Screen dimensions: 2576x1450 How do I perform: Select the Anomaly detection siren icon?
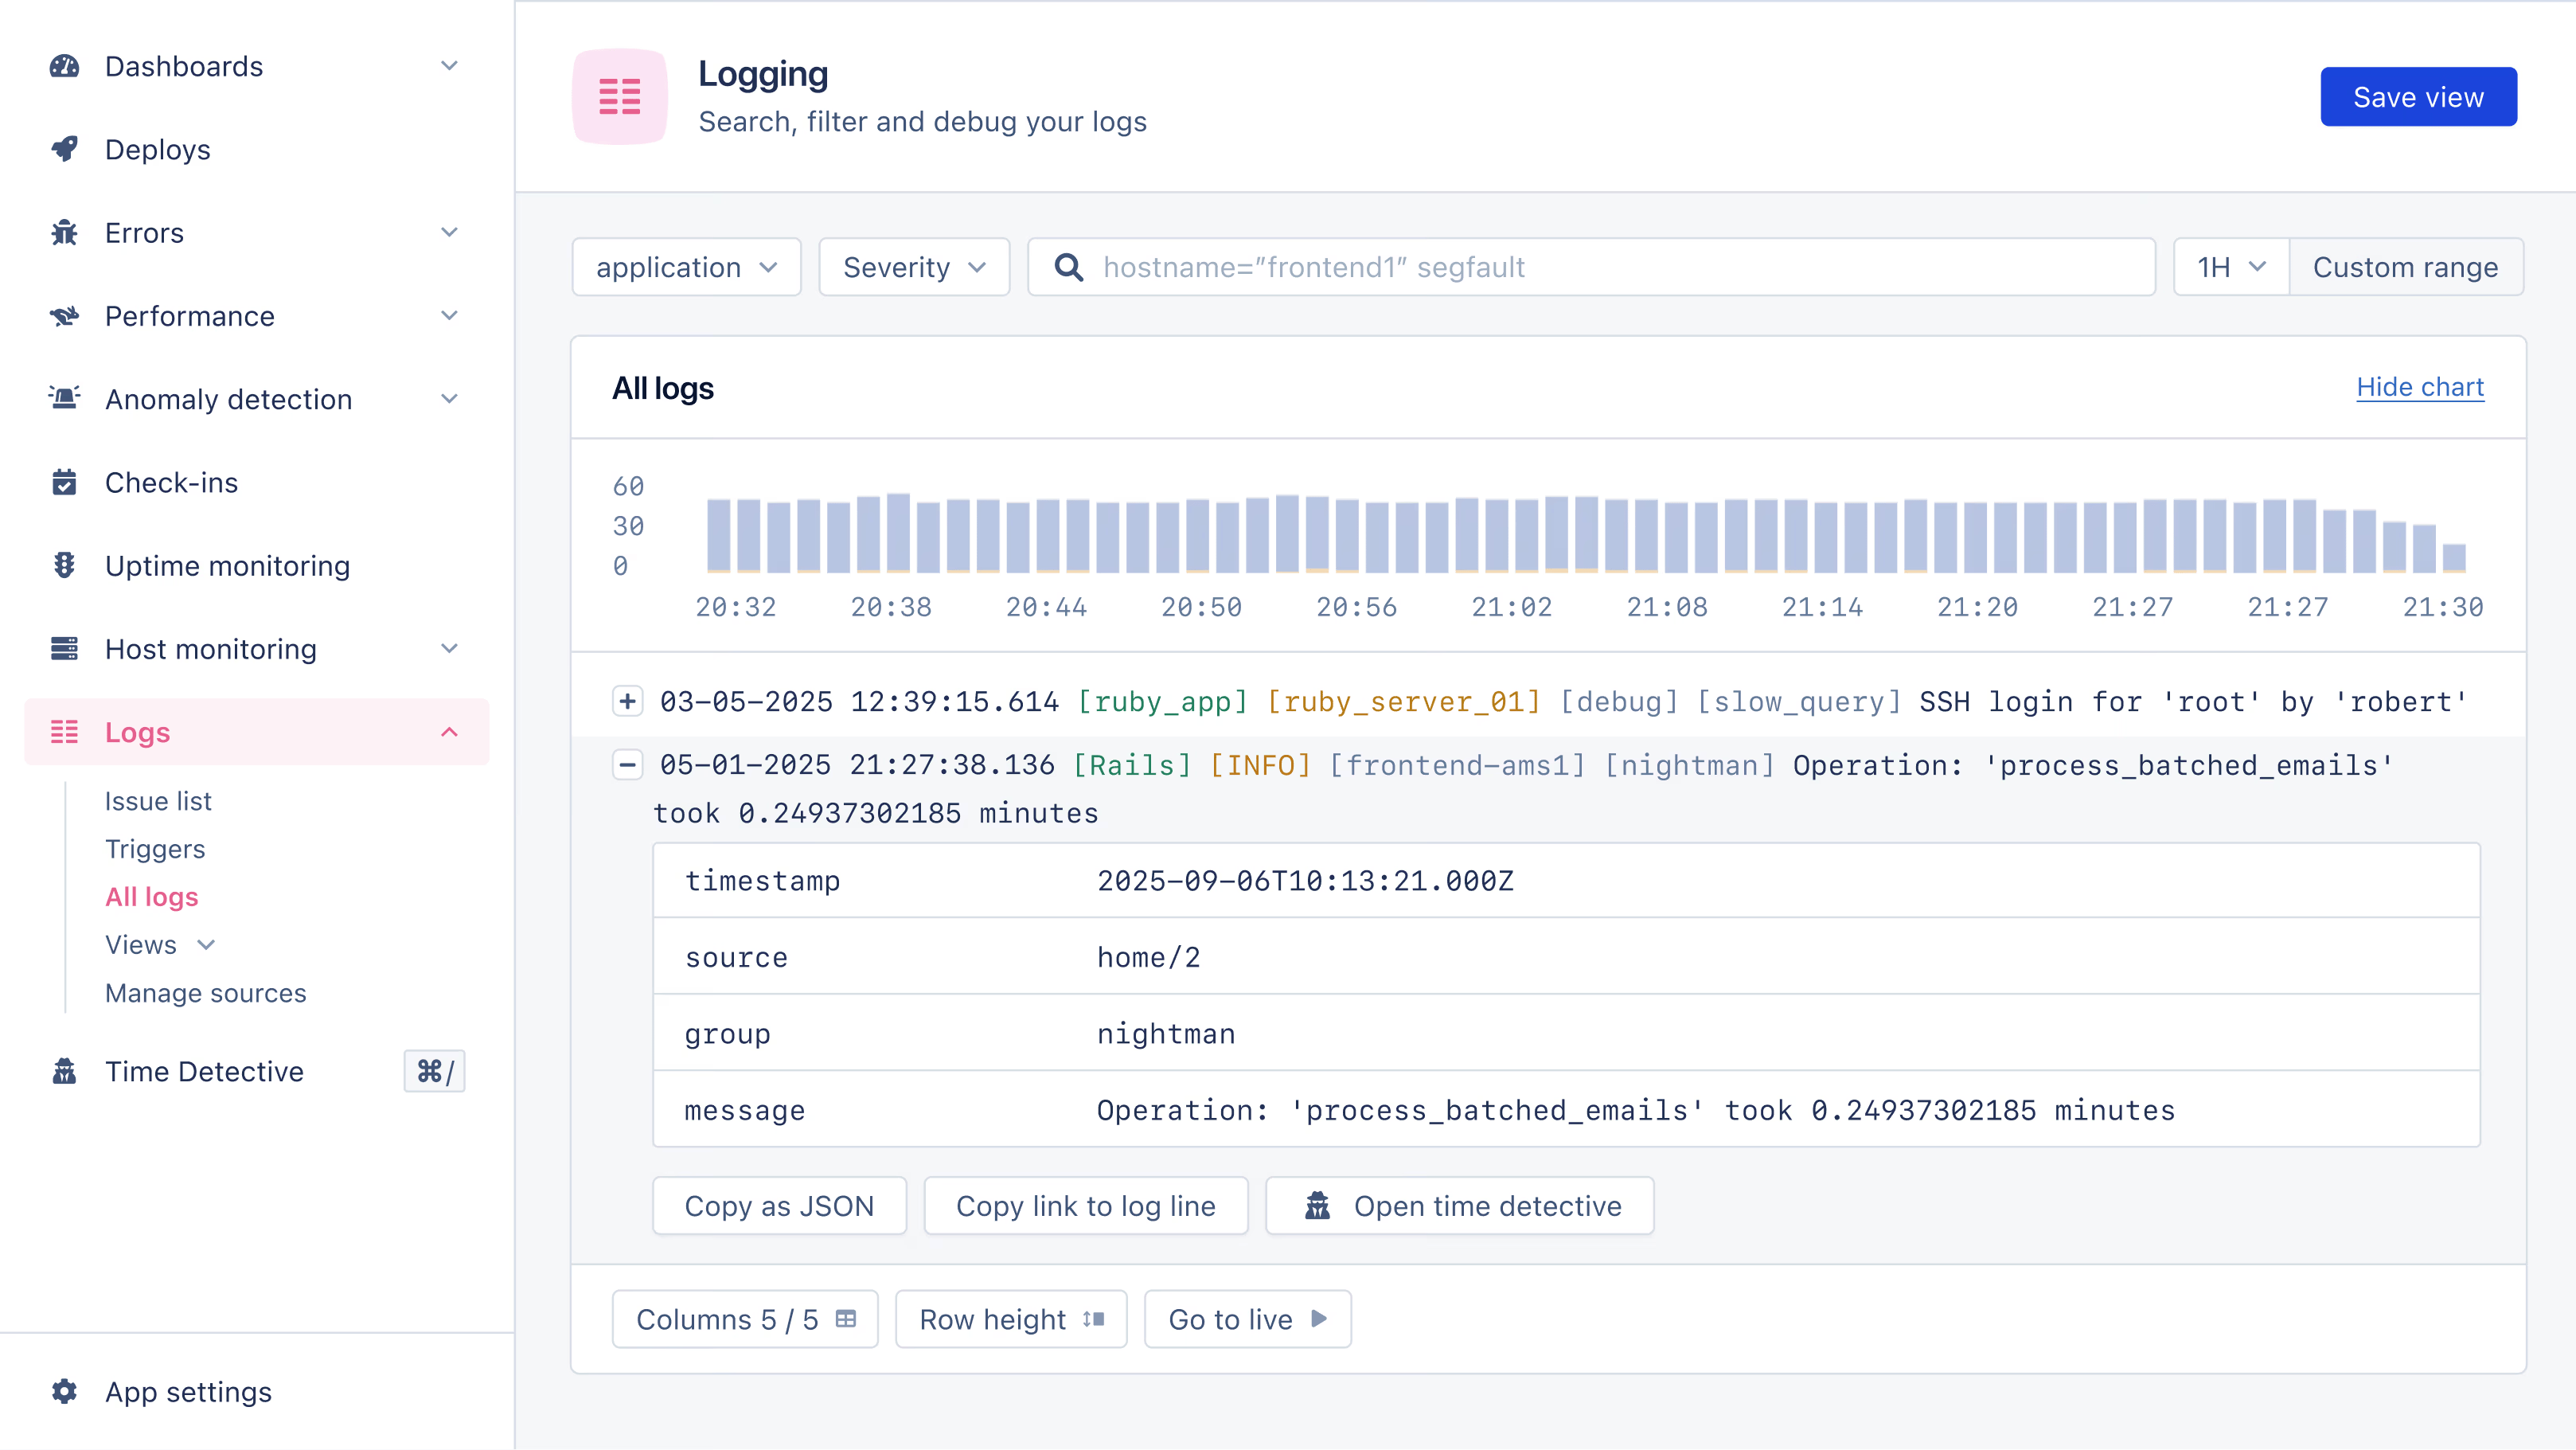64,399
